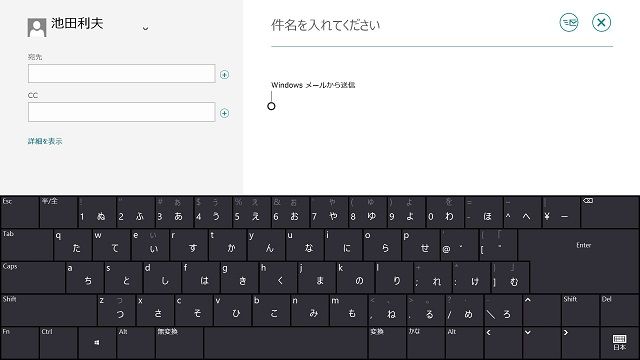Tap the ^ へ key
The image size is (640, 360).
[522, 212]
